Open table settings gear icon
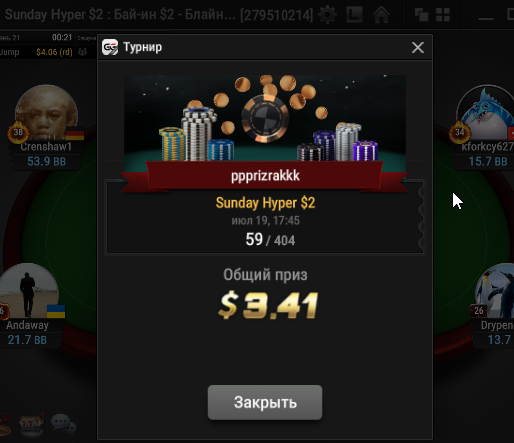This screenshot has width=514, height=443. pos(327,15)
